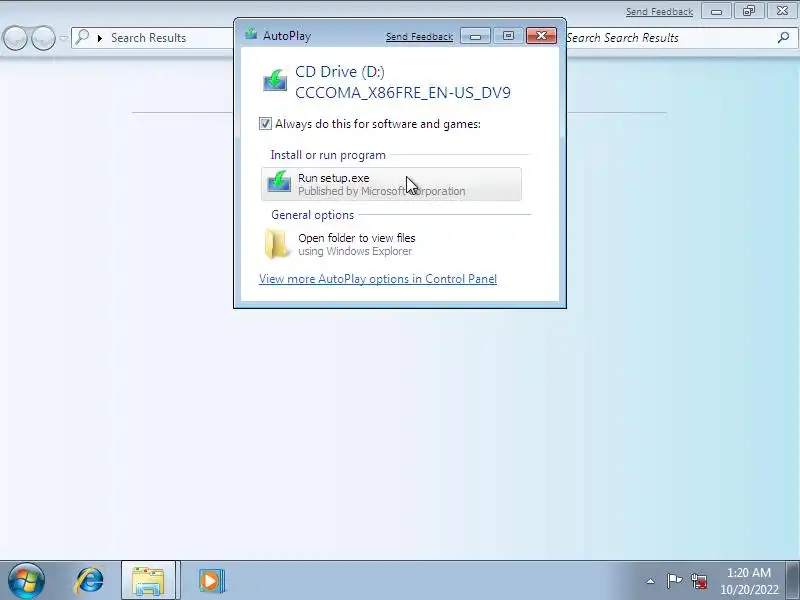
Task: Close the Explorer Search Results window
Action: click(x=782, y=11)
